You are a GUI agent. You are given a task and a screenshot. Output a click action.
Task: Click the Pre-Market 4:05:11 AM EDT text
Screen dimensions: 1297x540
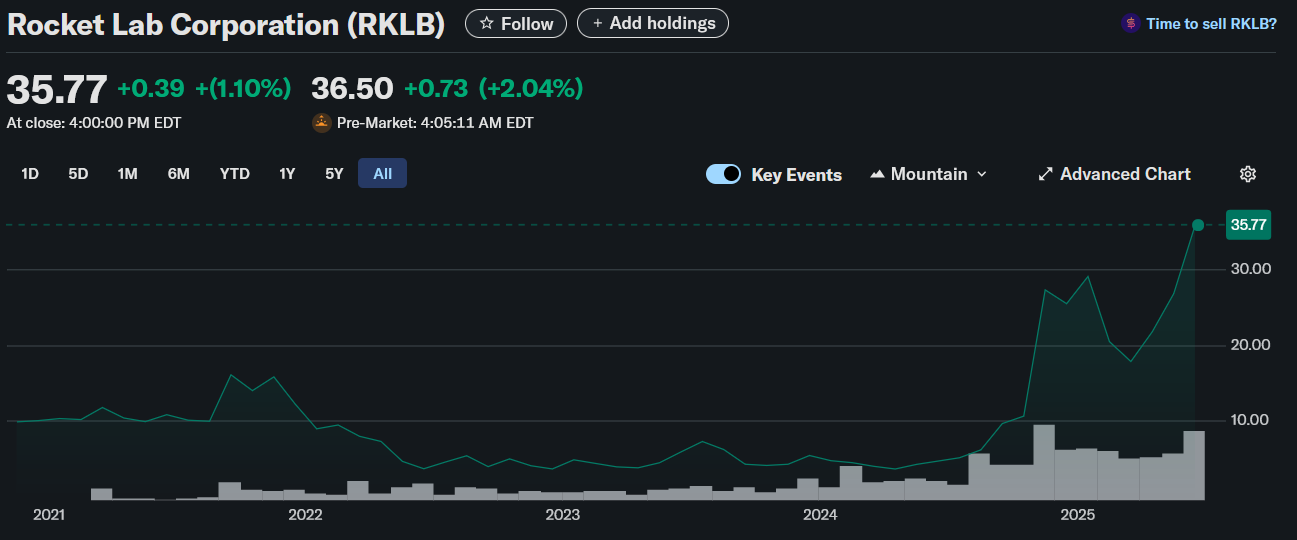tap(435, 123)
